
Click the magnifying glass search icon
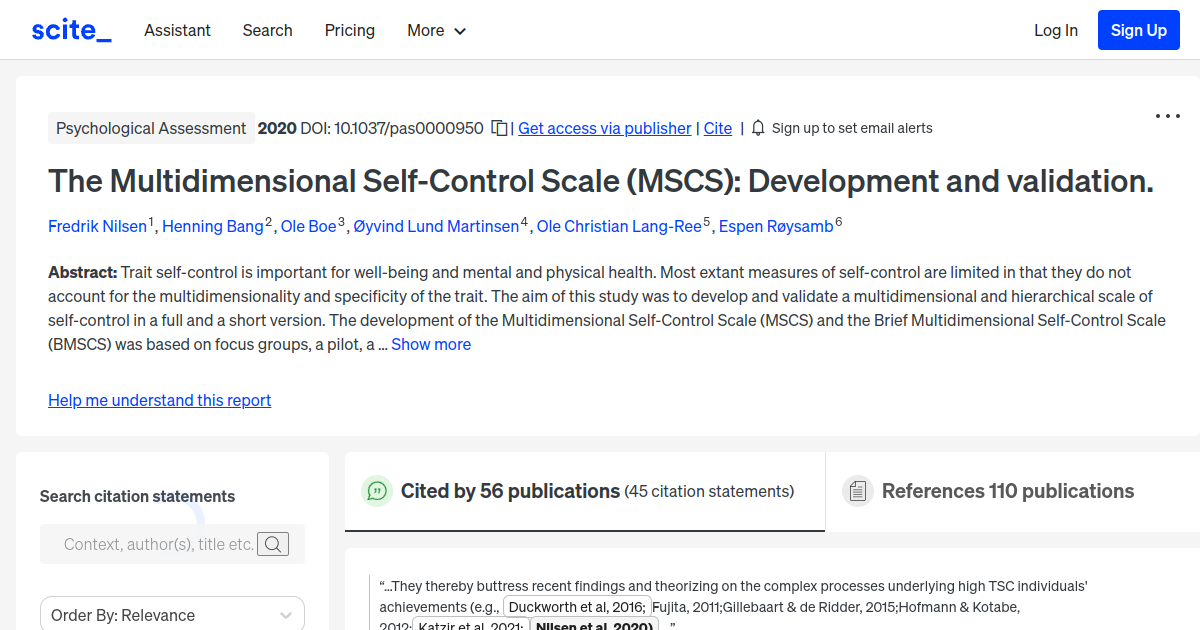(273, 544)
